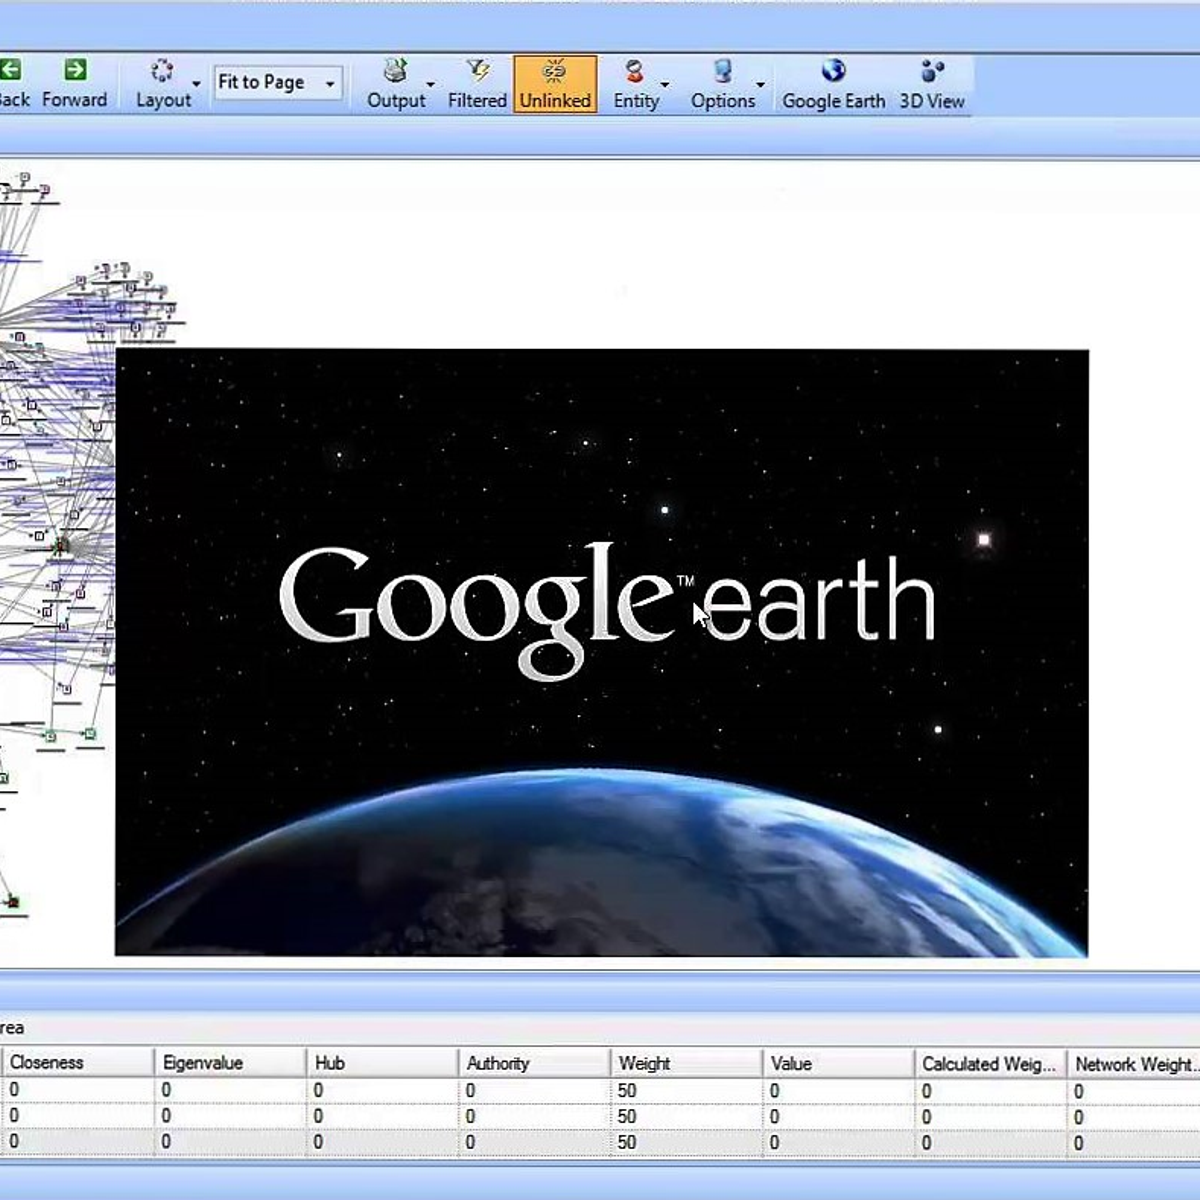Select the Weight cell 50 in the second row
The image size is (1200, 1200).
(686, 1116)
